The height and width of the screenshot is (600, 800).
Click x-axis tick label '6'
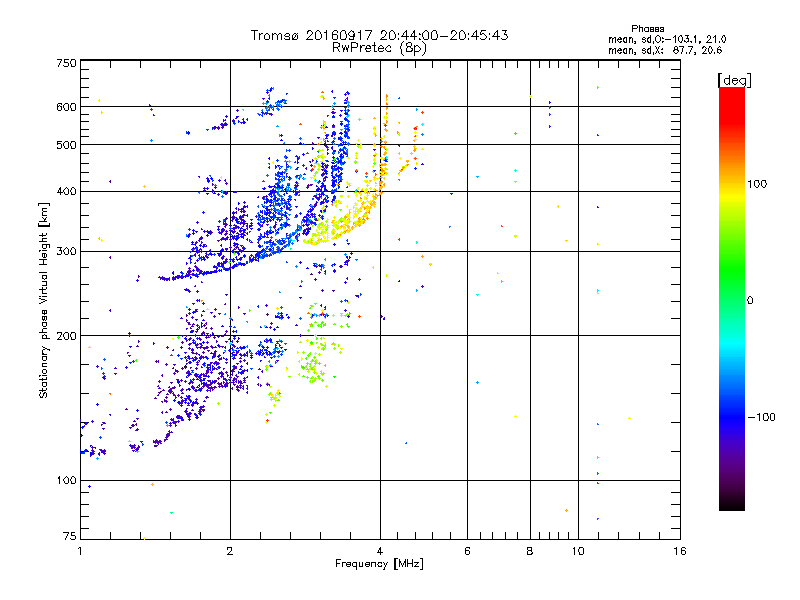tap(467, 551)
